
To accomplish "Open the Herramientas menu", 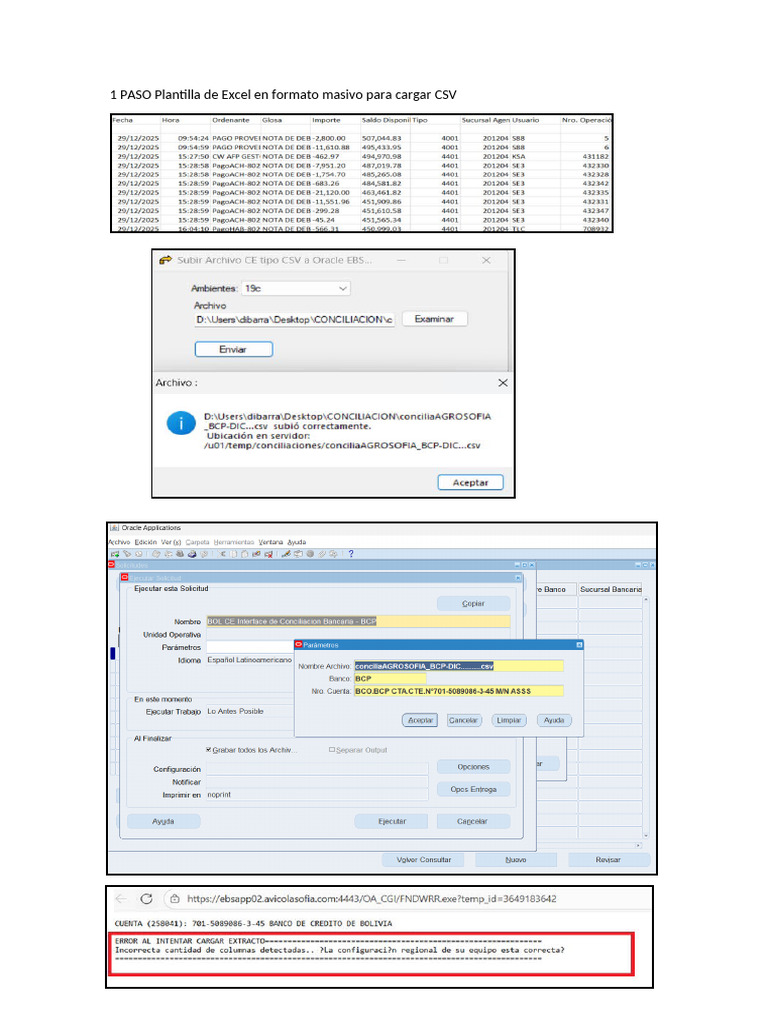I will point(234,542).
